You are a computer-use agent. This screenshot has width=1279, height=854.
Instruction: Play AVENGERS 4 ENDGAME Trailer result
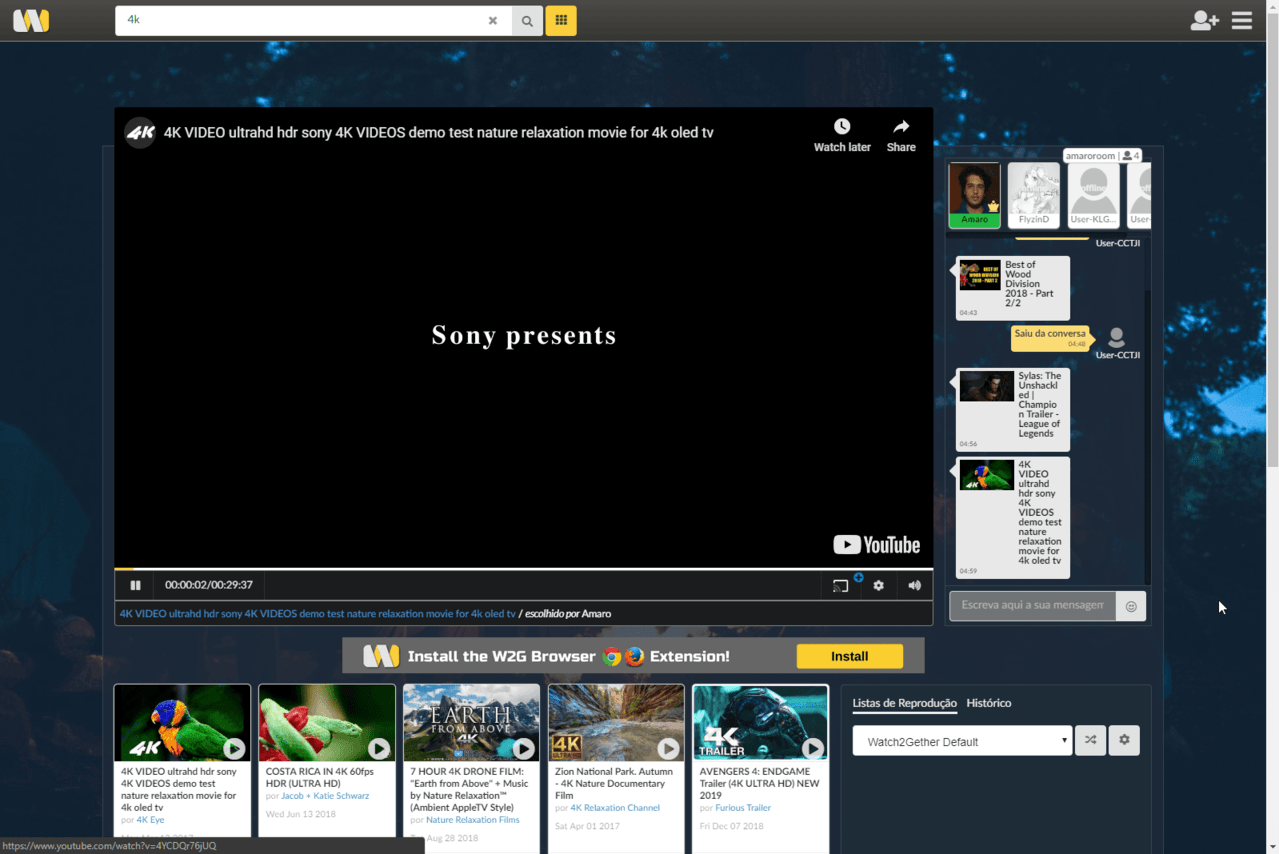point(813,749)
